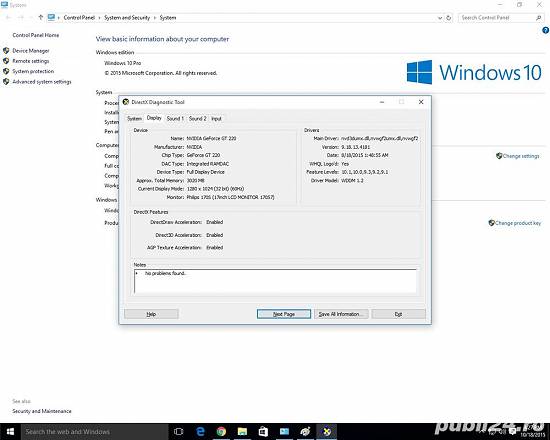Open the Windows Store taskbar icon
Viewport: 550px width, 440px height.
263,432
